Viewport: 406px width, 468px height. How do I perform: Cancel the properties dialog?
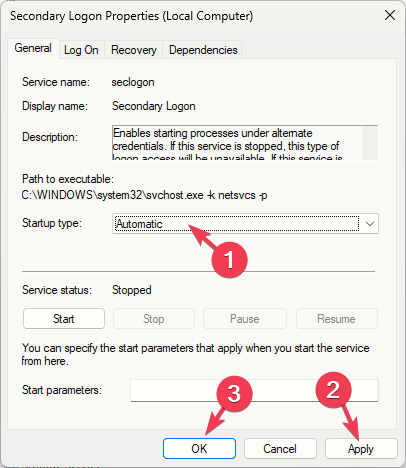point(280,449)
